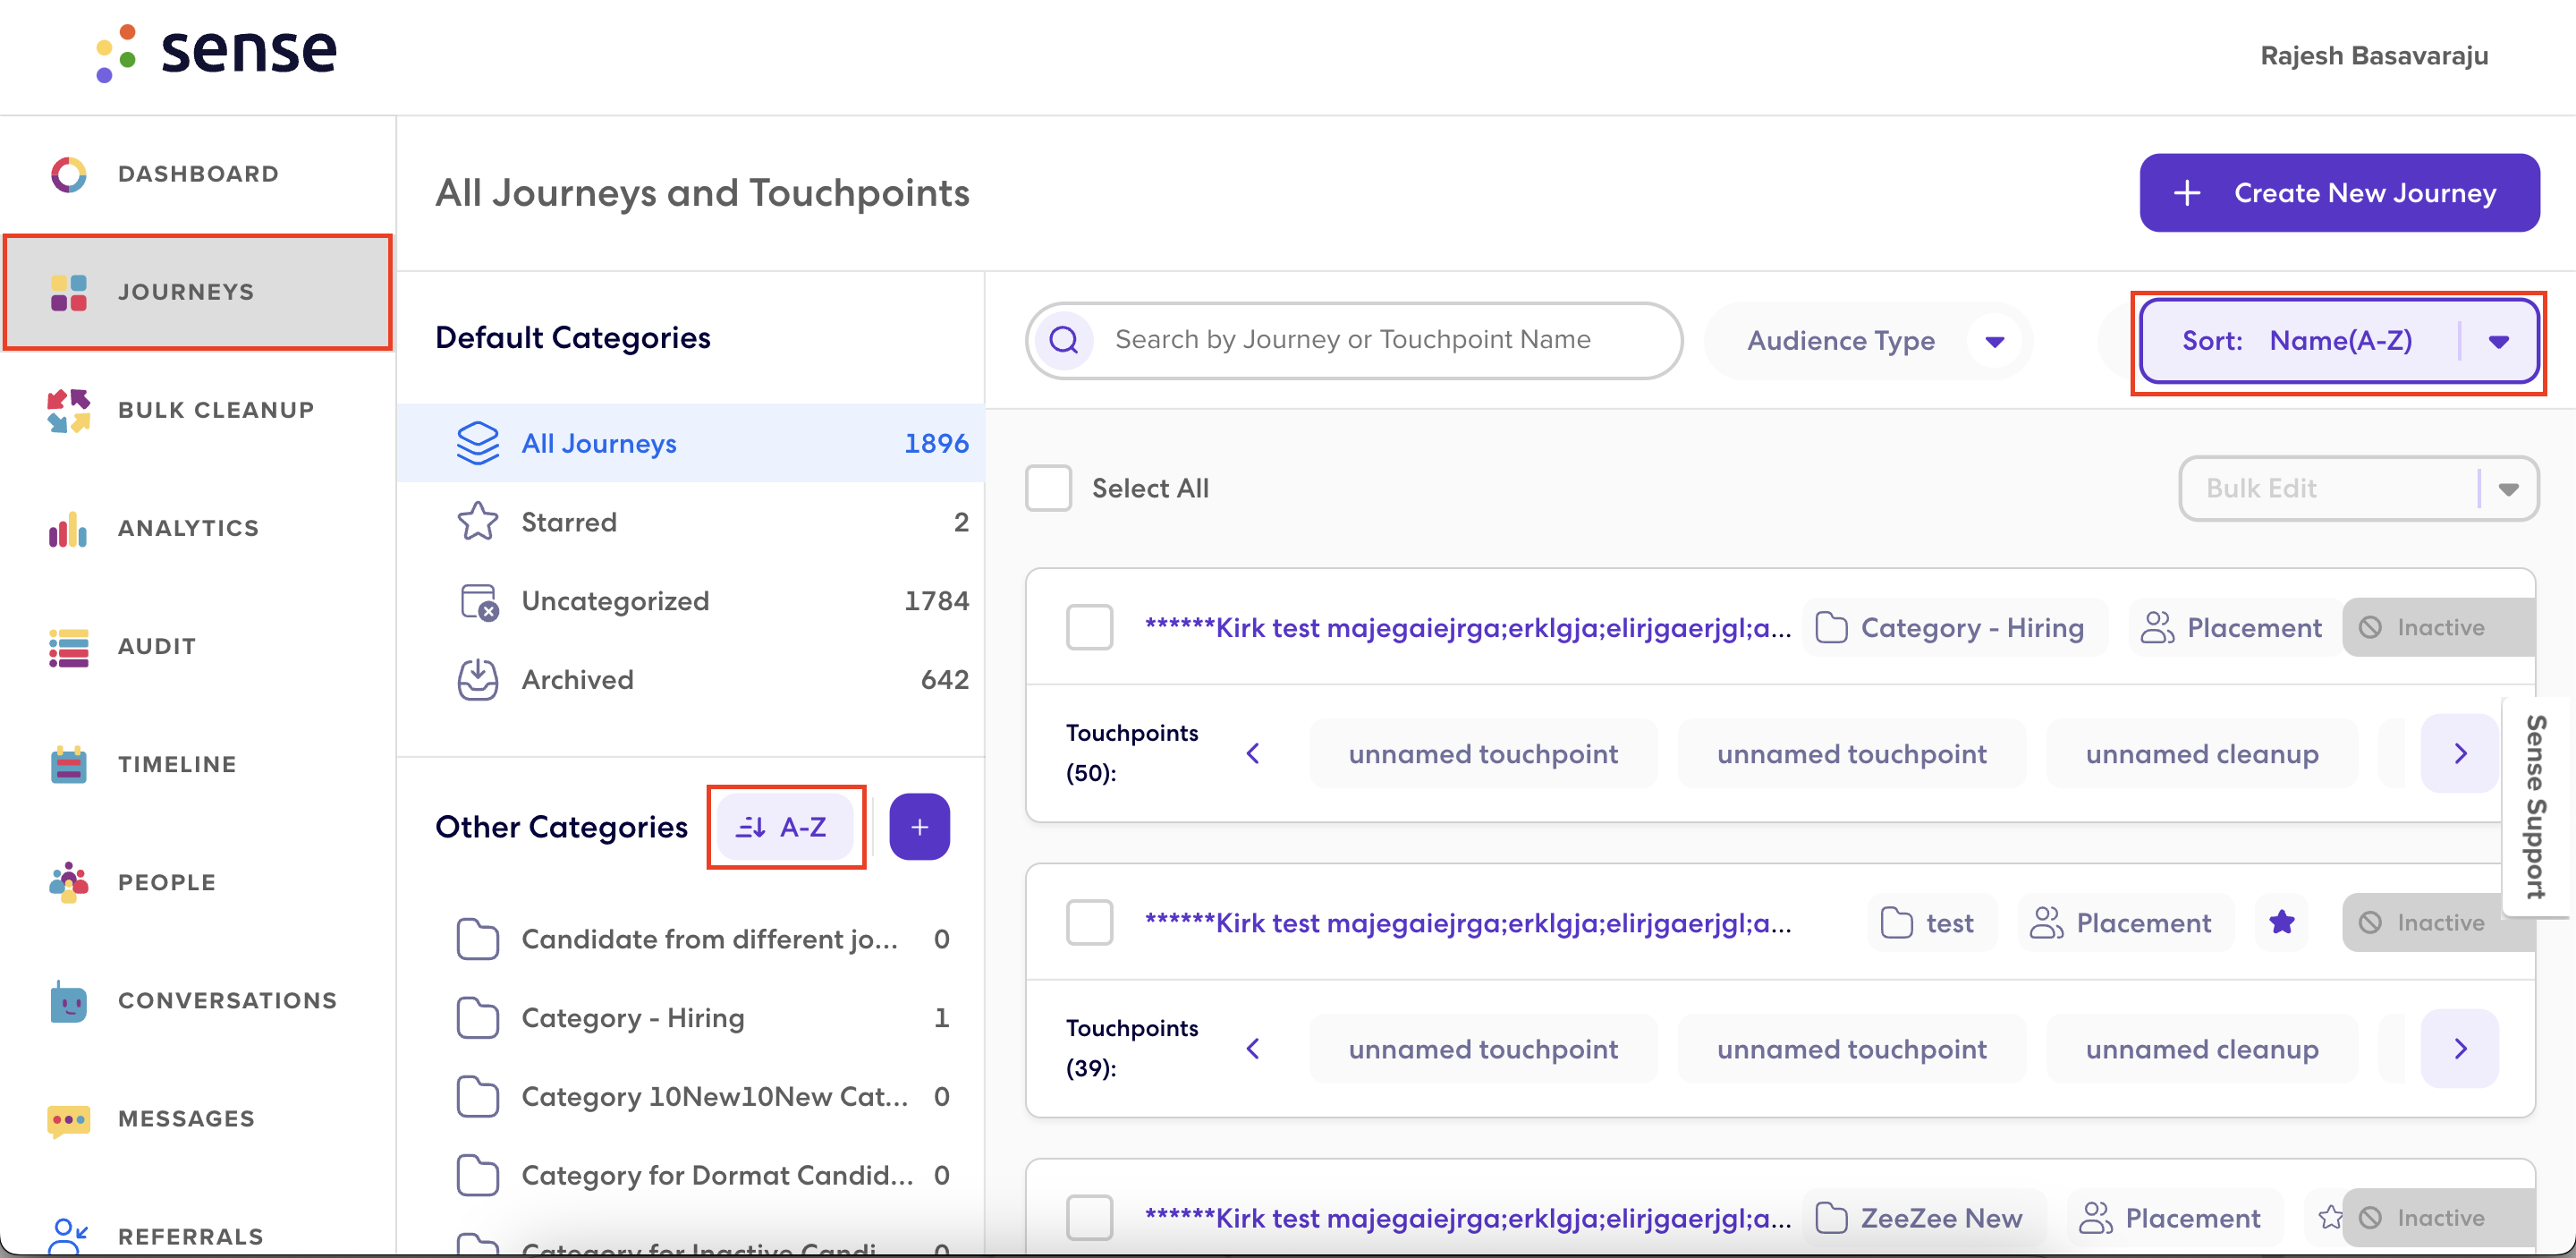Open Conversations chatbot icon
The height and width of the screenshot is (1258, 2576).
point(68,1001)
